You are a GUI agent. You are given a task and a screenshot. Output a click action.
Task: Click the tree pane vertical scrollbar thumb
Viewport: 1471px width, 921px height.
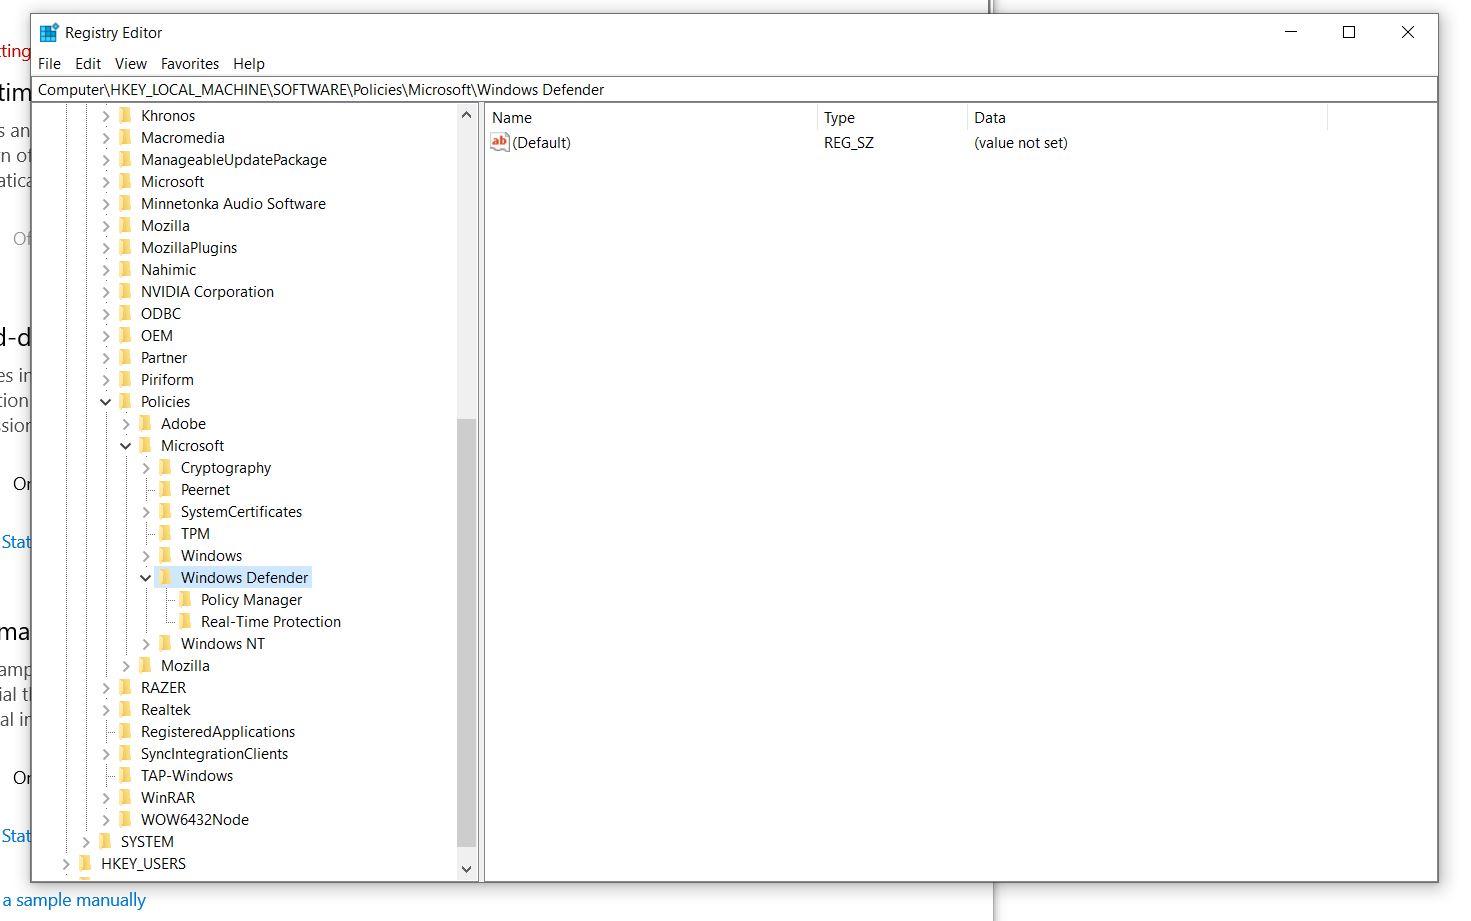(x=466, y=633)
